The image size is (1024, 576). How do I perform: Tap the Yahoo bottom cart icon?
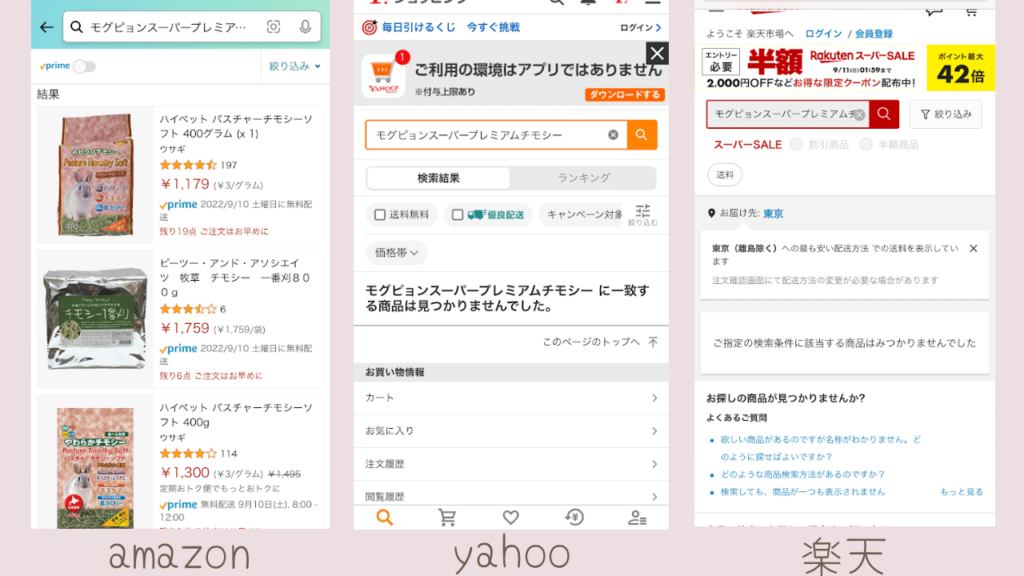447,518
